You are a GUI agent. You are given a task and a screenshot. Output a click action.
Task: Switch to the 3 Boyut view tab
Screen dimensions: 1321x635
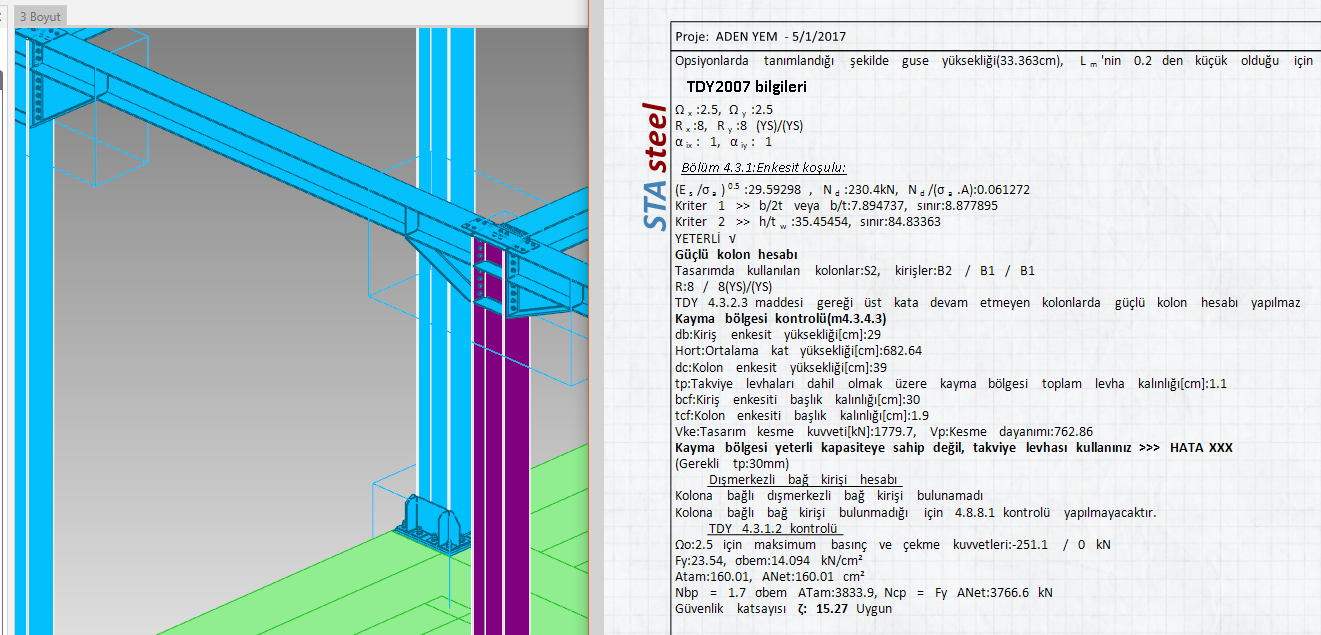pos(40,16)
